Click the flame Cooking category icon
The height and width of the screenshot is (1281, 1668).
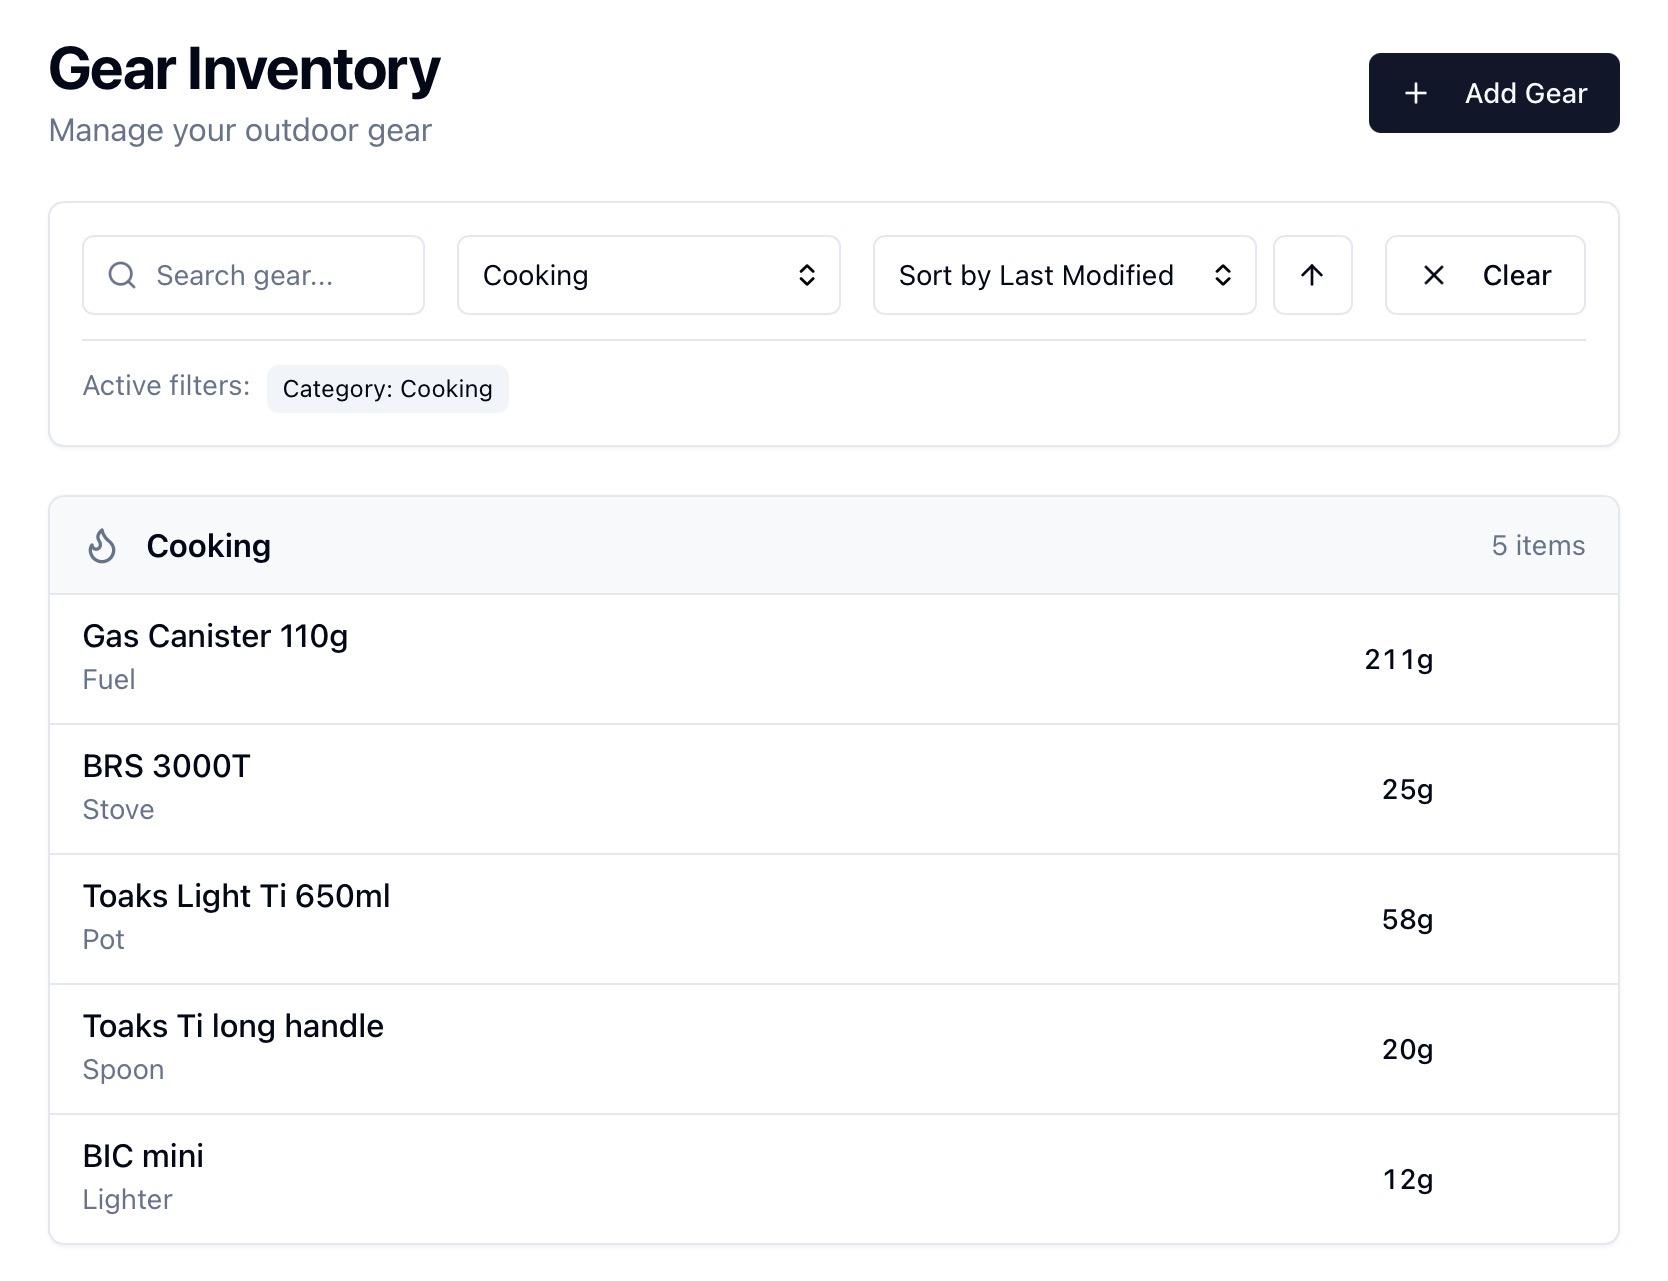[102, 546]
